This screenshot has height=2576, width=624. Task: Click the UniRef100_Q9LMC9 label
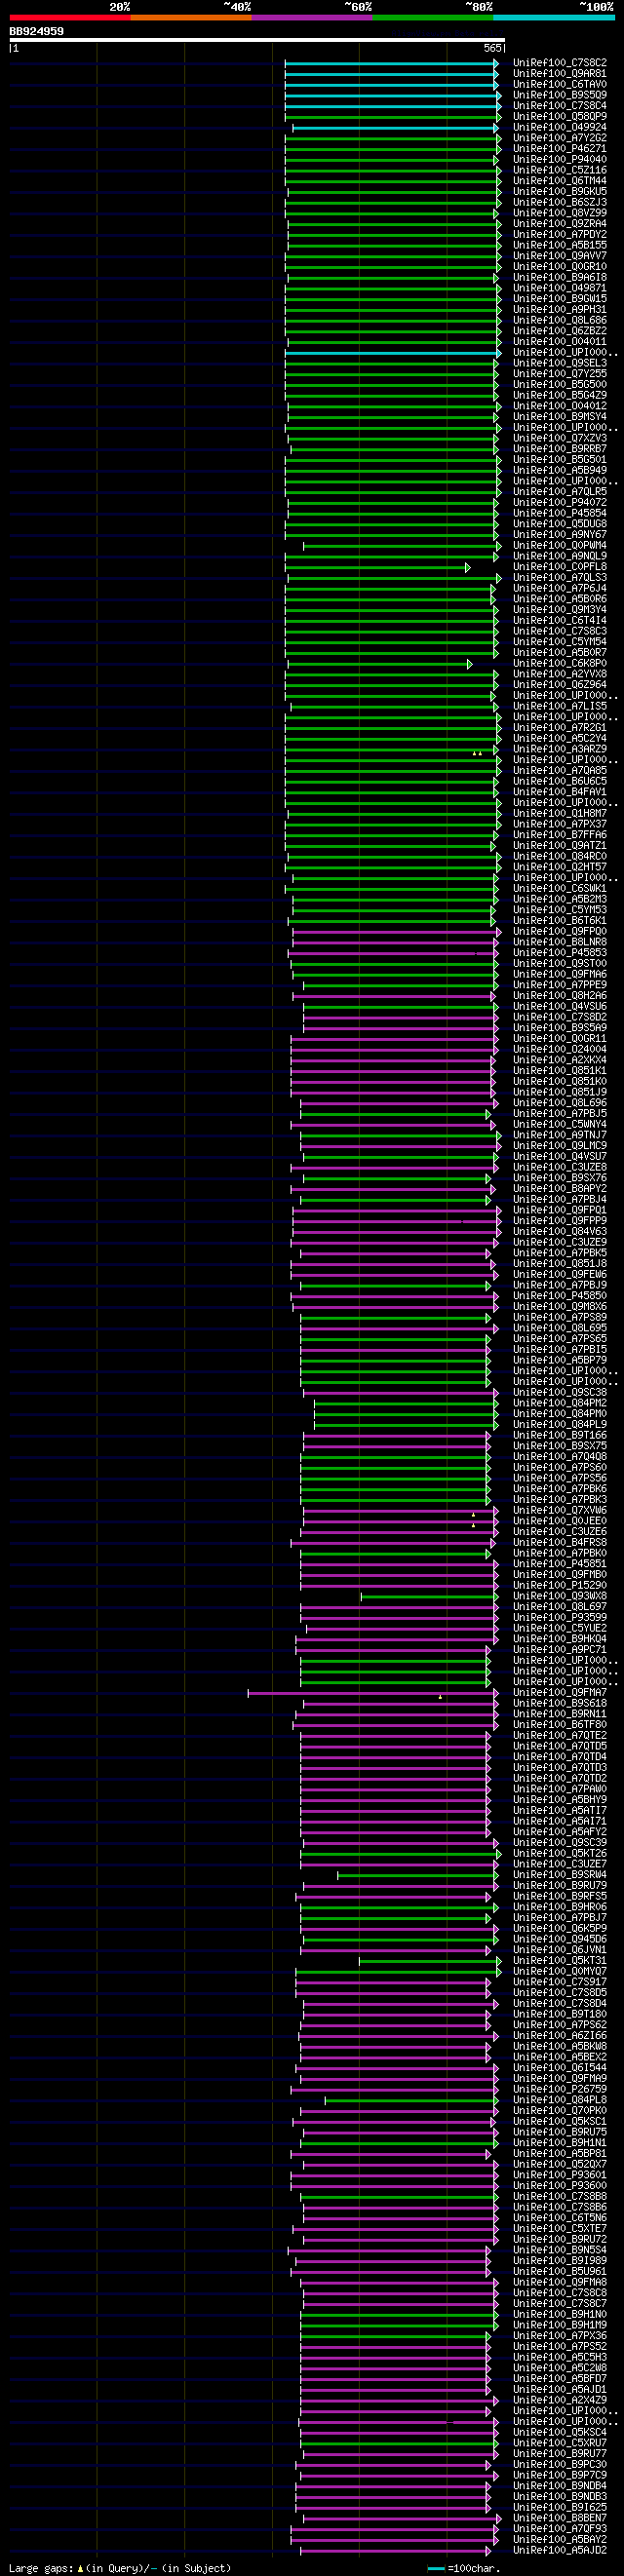click(x=560, y=1146)
